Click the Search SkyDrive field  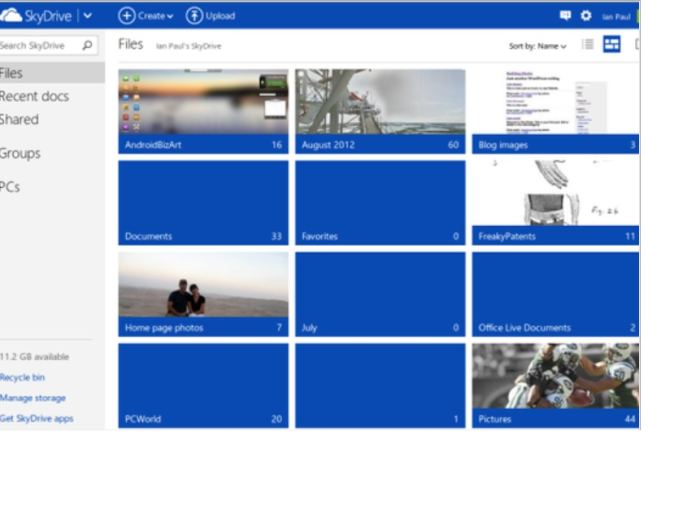[48, 45]
